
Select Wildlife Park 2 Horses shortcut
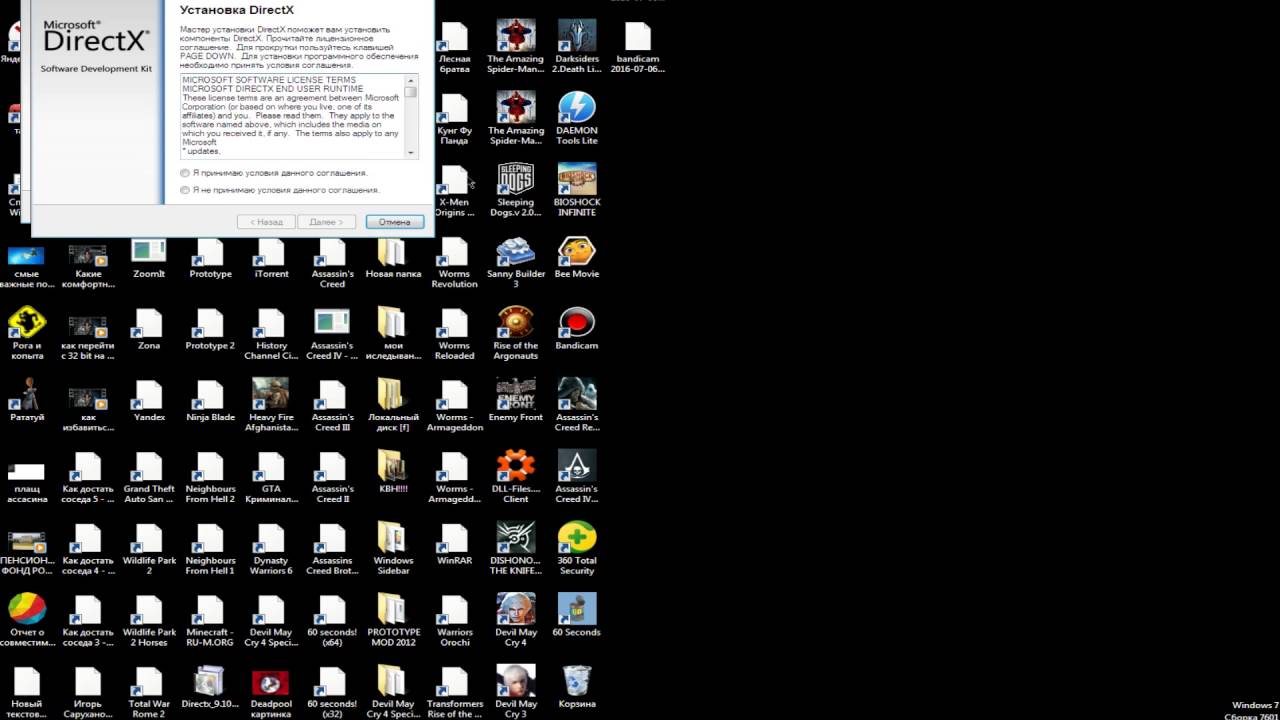[149, 620]
